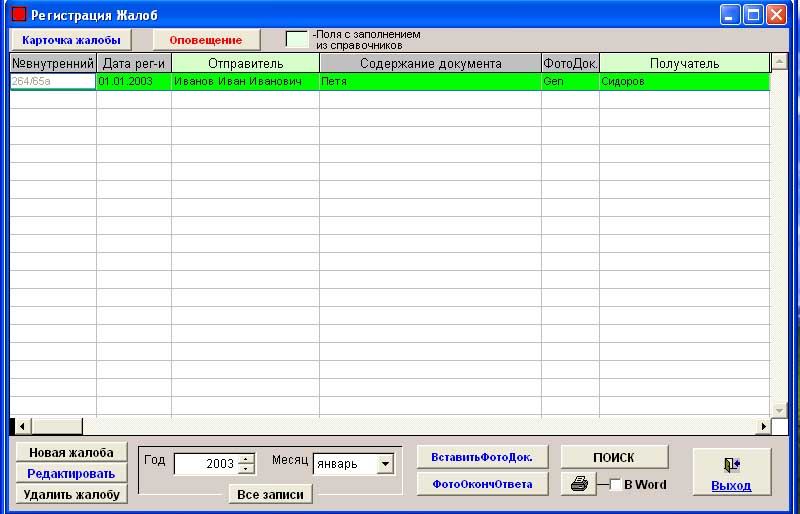The width and height of the screenshot is (800, 514).
Task: Show Все записи
Action: click(x=270, y=495)
